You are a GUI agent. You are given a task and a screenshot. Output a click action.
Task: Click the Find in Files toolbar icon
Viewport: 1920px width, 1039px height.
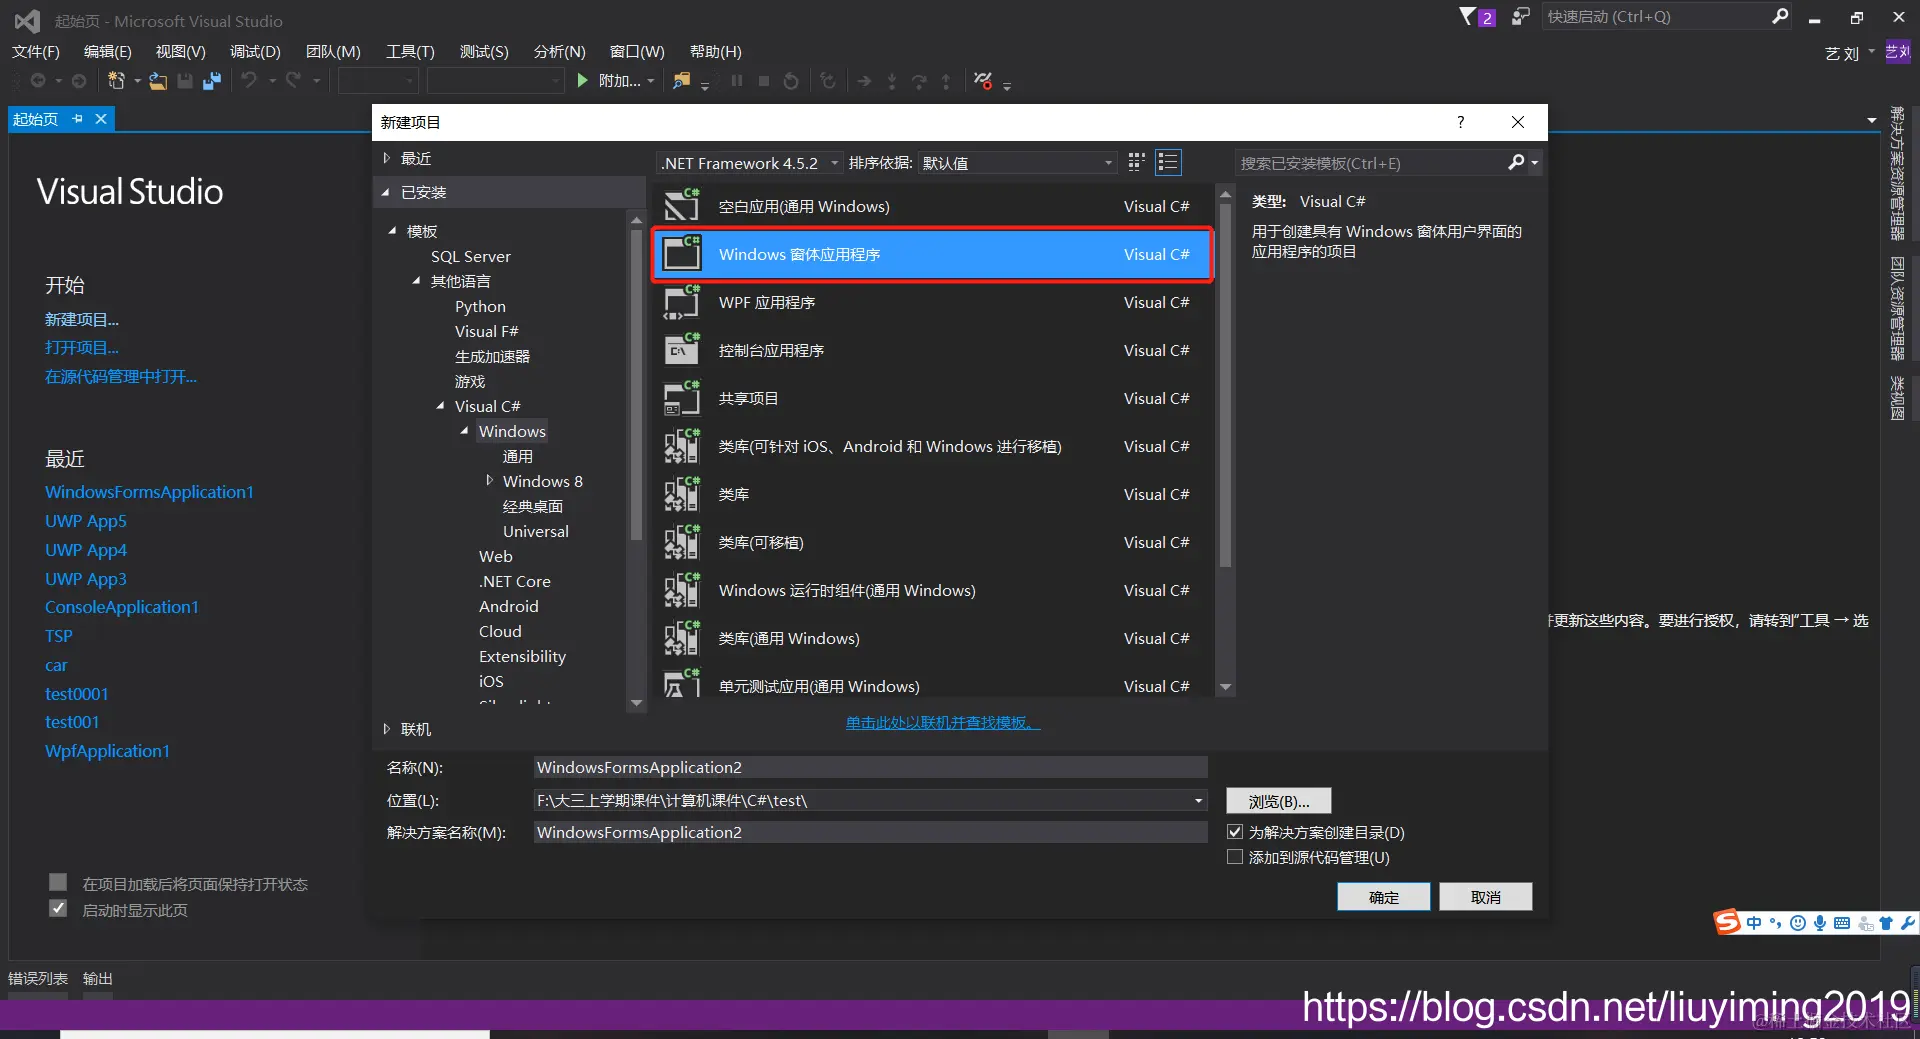pos(681,81)
